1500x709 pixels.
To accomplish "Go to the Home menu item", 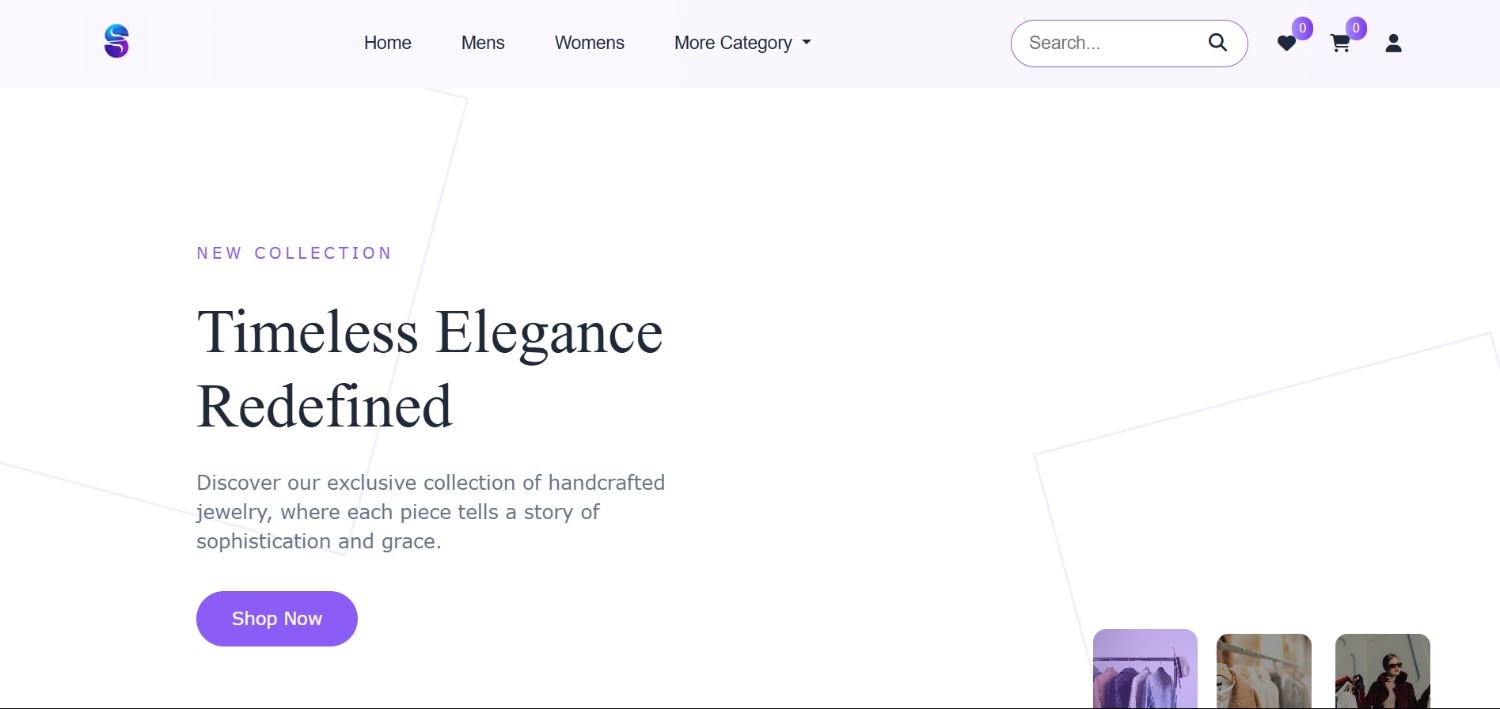I will point(387,43).
